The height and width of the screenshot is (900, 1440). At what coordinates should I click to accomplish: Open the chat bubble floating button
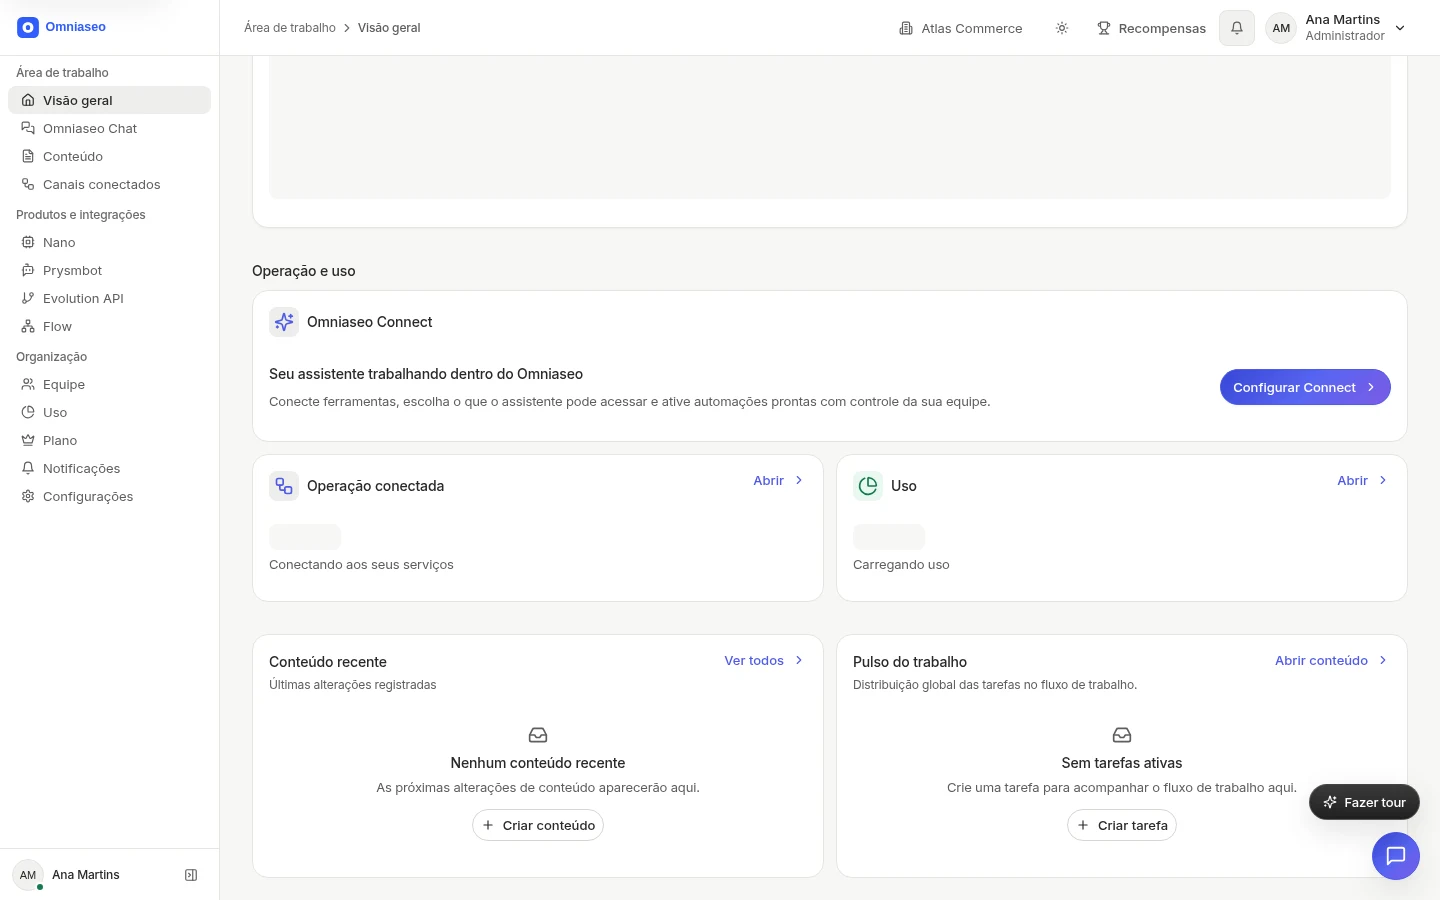pyautogui.click(x=1396, y=856)
